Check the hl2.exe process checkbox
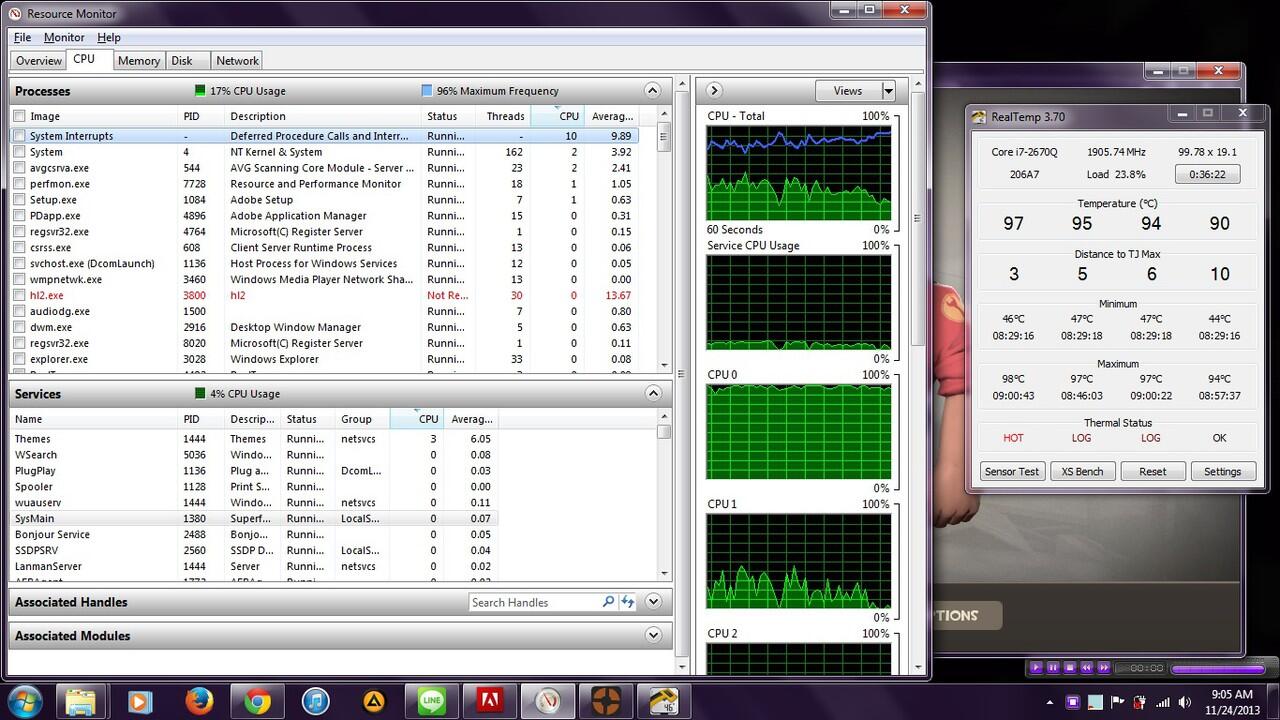The image size is (1280, 720). click(19, 296)
